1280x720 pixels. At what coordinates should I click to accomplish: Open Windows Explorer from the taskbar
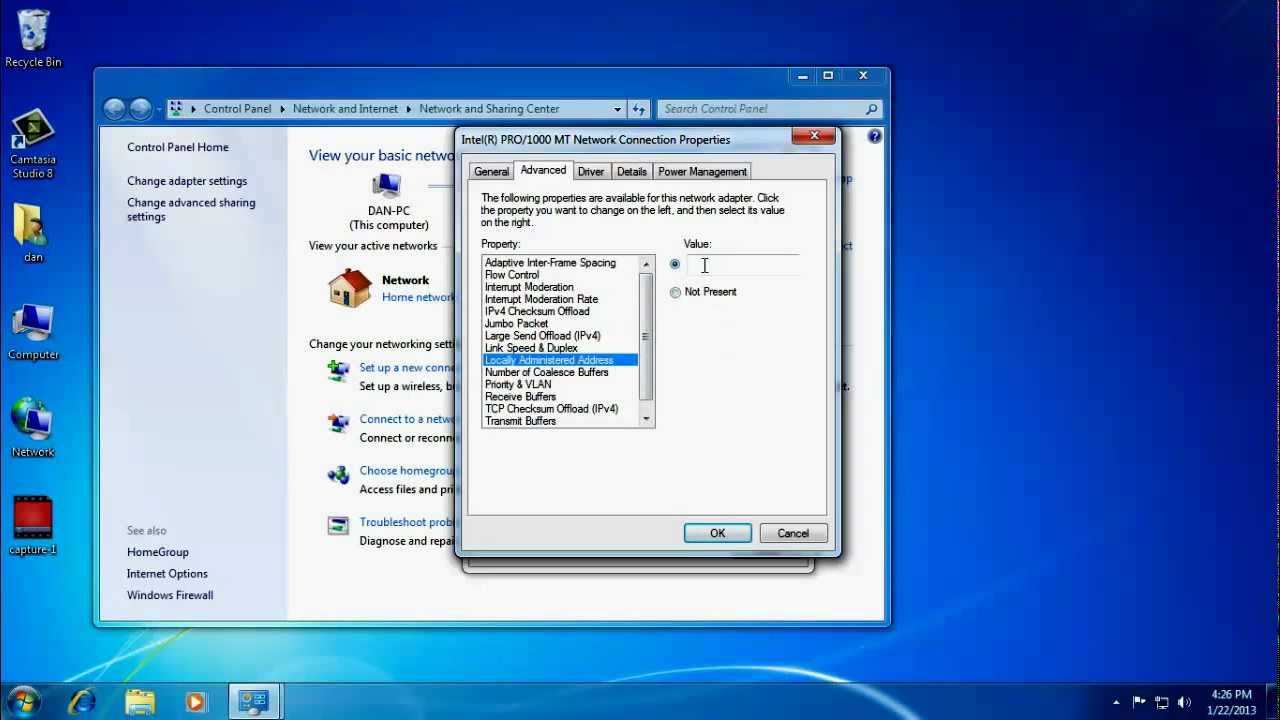point(140,702)
